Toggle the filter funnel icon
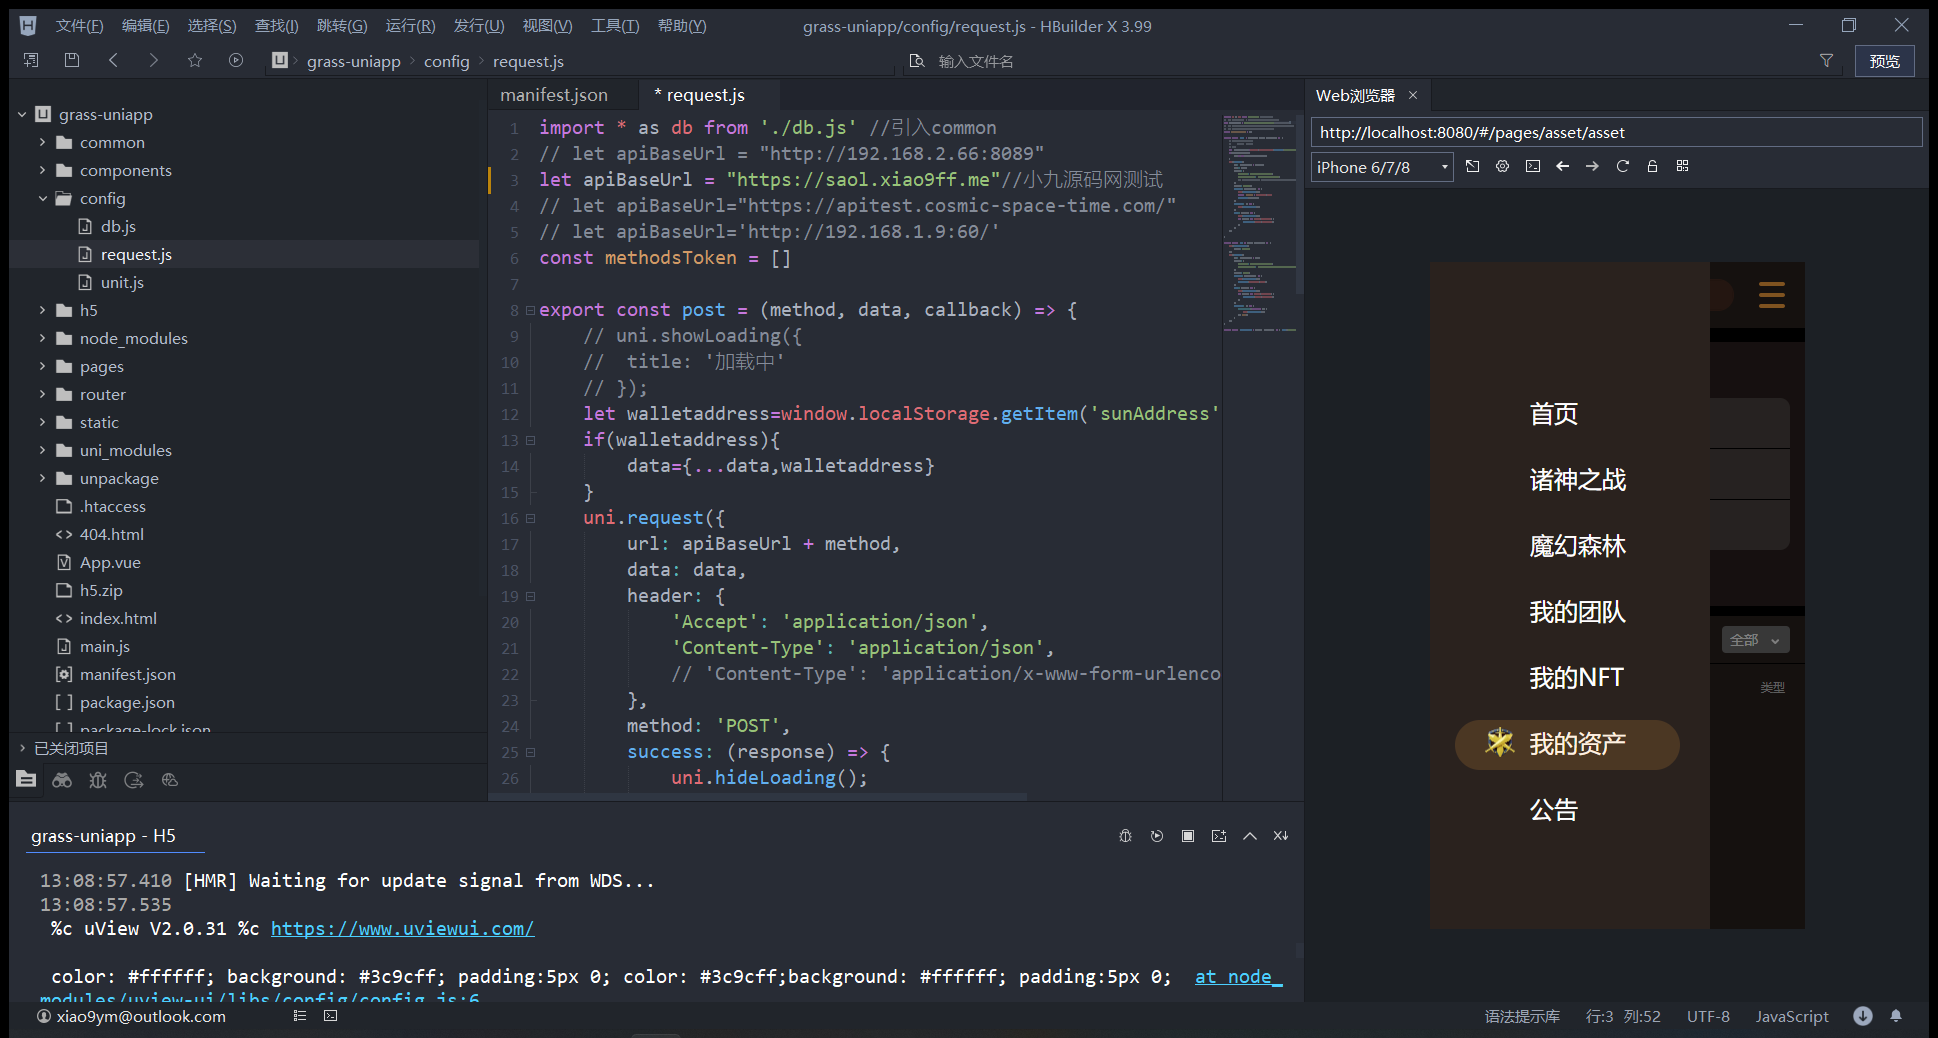The width and height of the screenshot is (1938, 1038). (x=1826, y=61)
